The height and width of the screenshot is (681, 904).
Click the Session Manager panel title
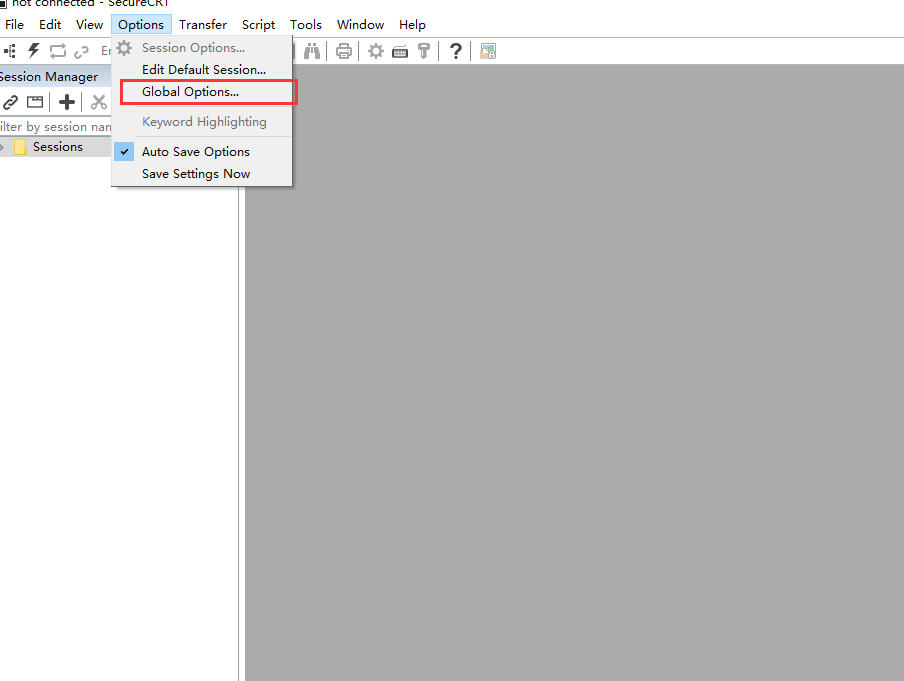coord(49,77)
